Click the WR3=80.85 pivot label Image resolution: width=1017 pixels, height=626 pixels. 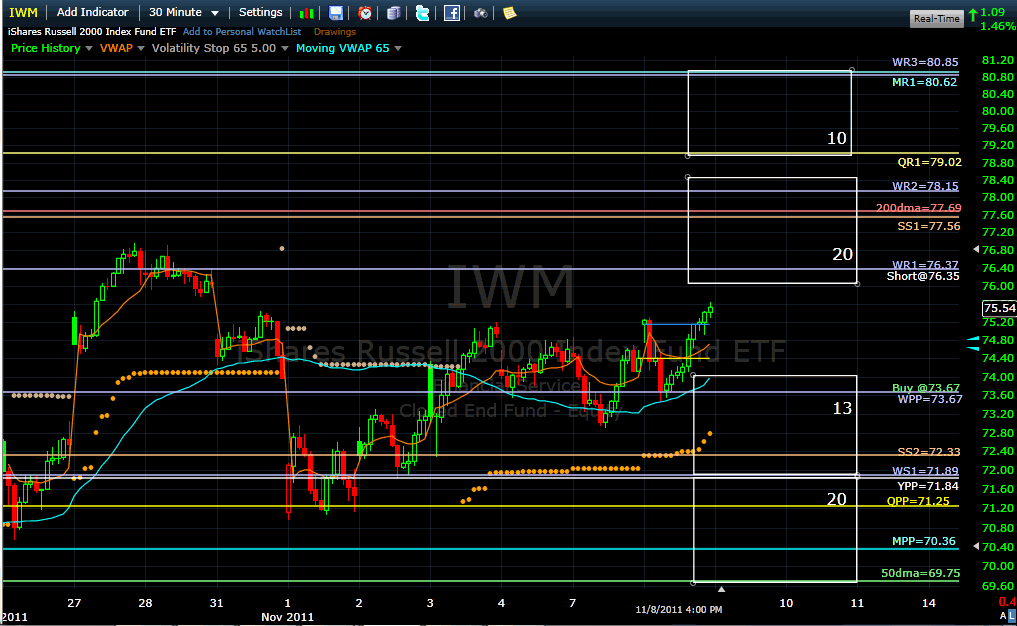tap(925, 62)
